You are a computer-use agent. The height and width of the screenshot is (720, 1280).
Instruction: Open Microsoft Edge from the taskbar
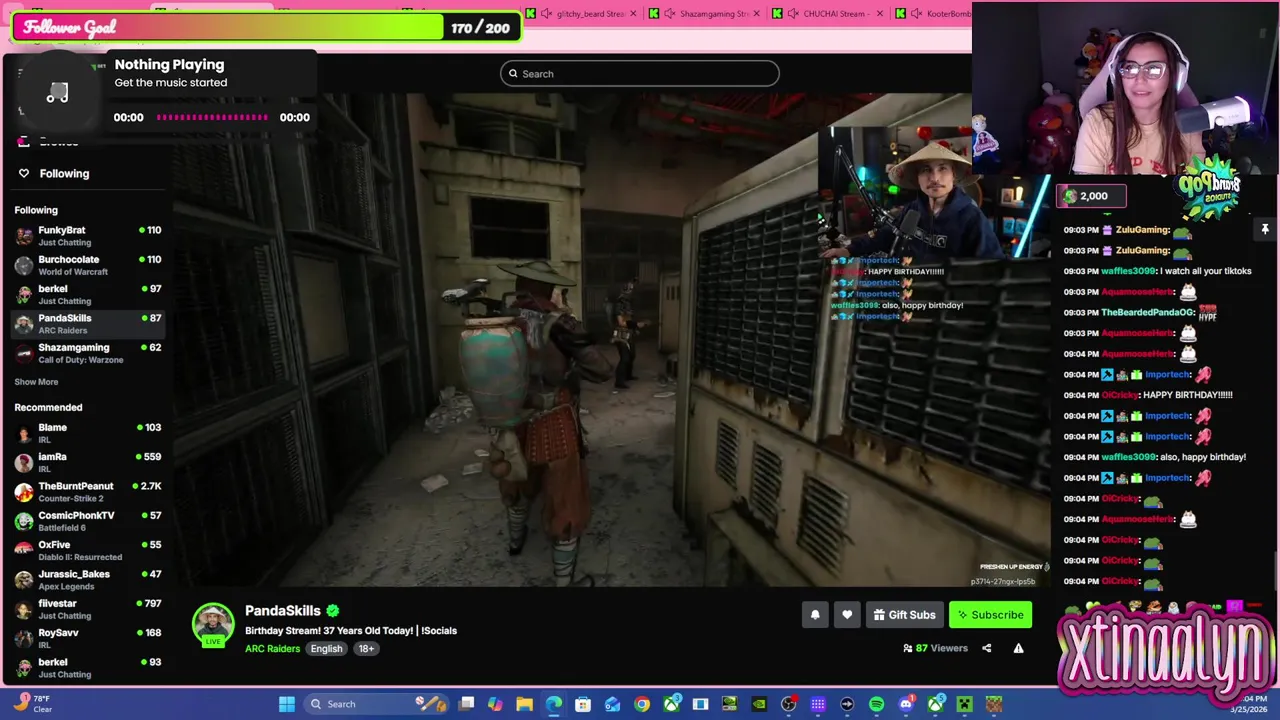point(553,704)
